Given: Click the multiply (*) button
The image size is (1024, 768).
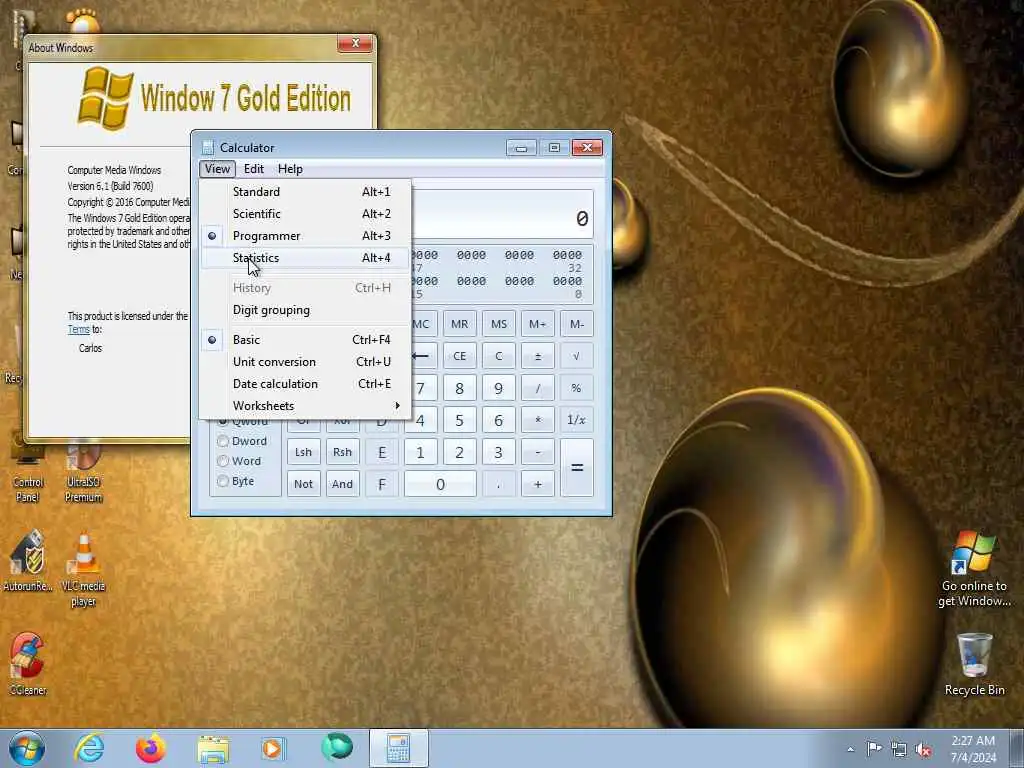Looking at the screenshot, I should (537, 420).
